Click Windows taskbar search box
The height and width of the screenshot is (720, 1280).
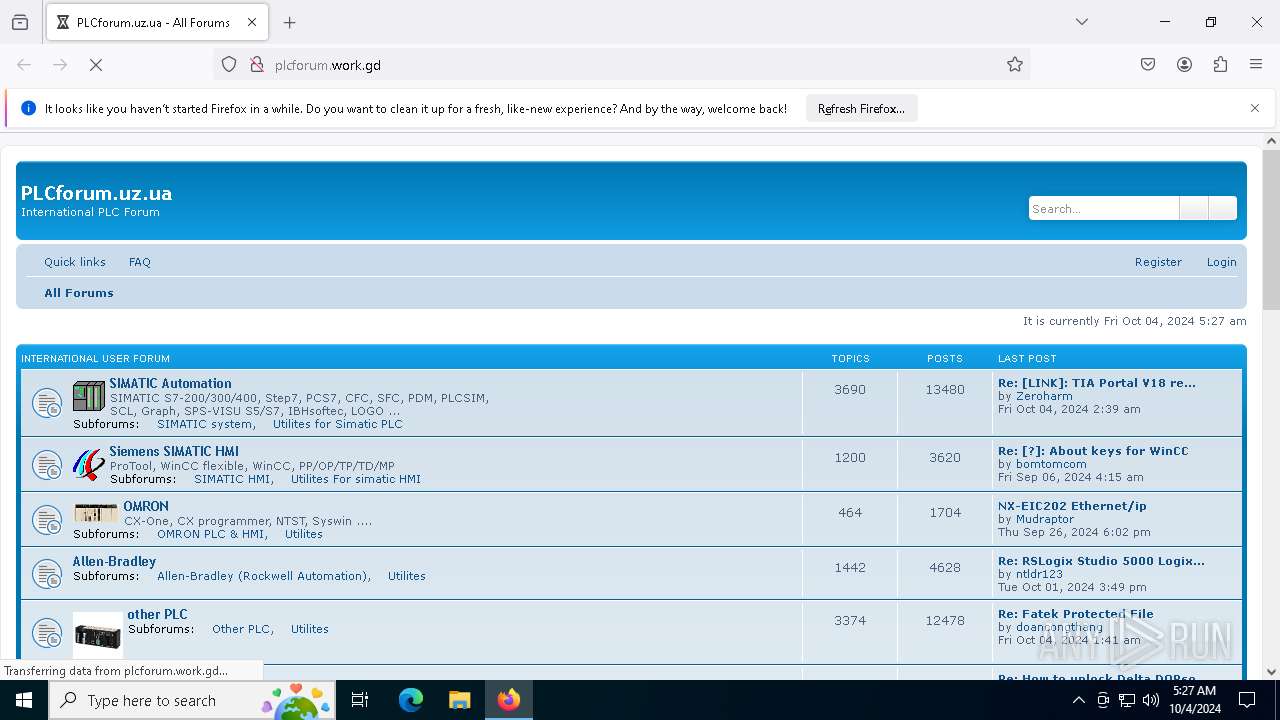click(193, 700)
